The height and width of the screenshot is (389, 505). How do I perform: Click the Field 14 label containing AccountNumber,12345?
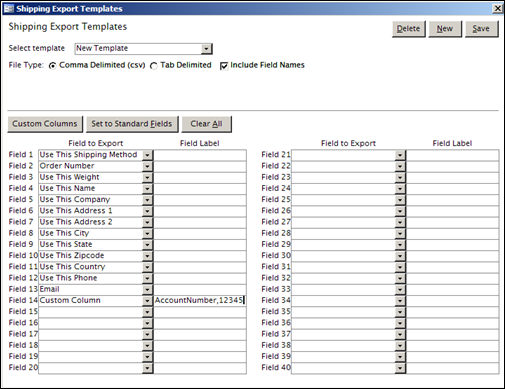pos(200,300)
